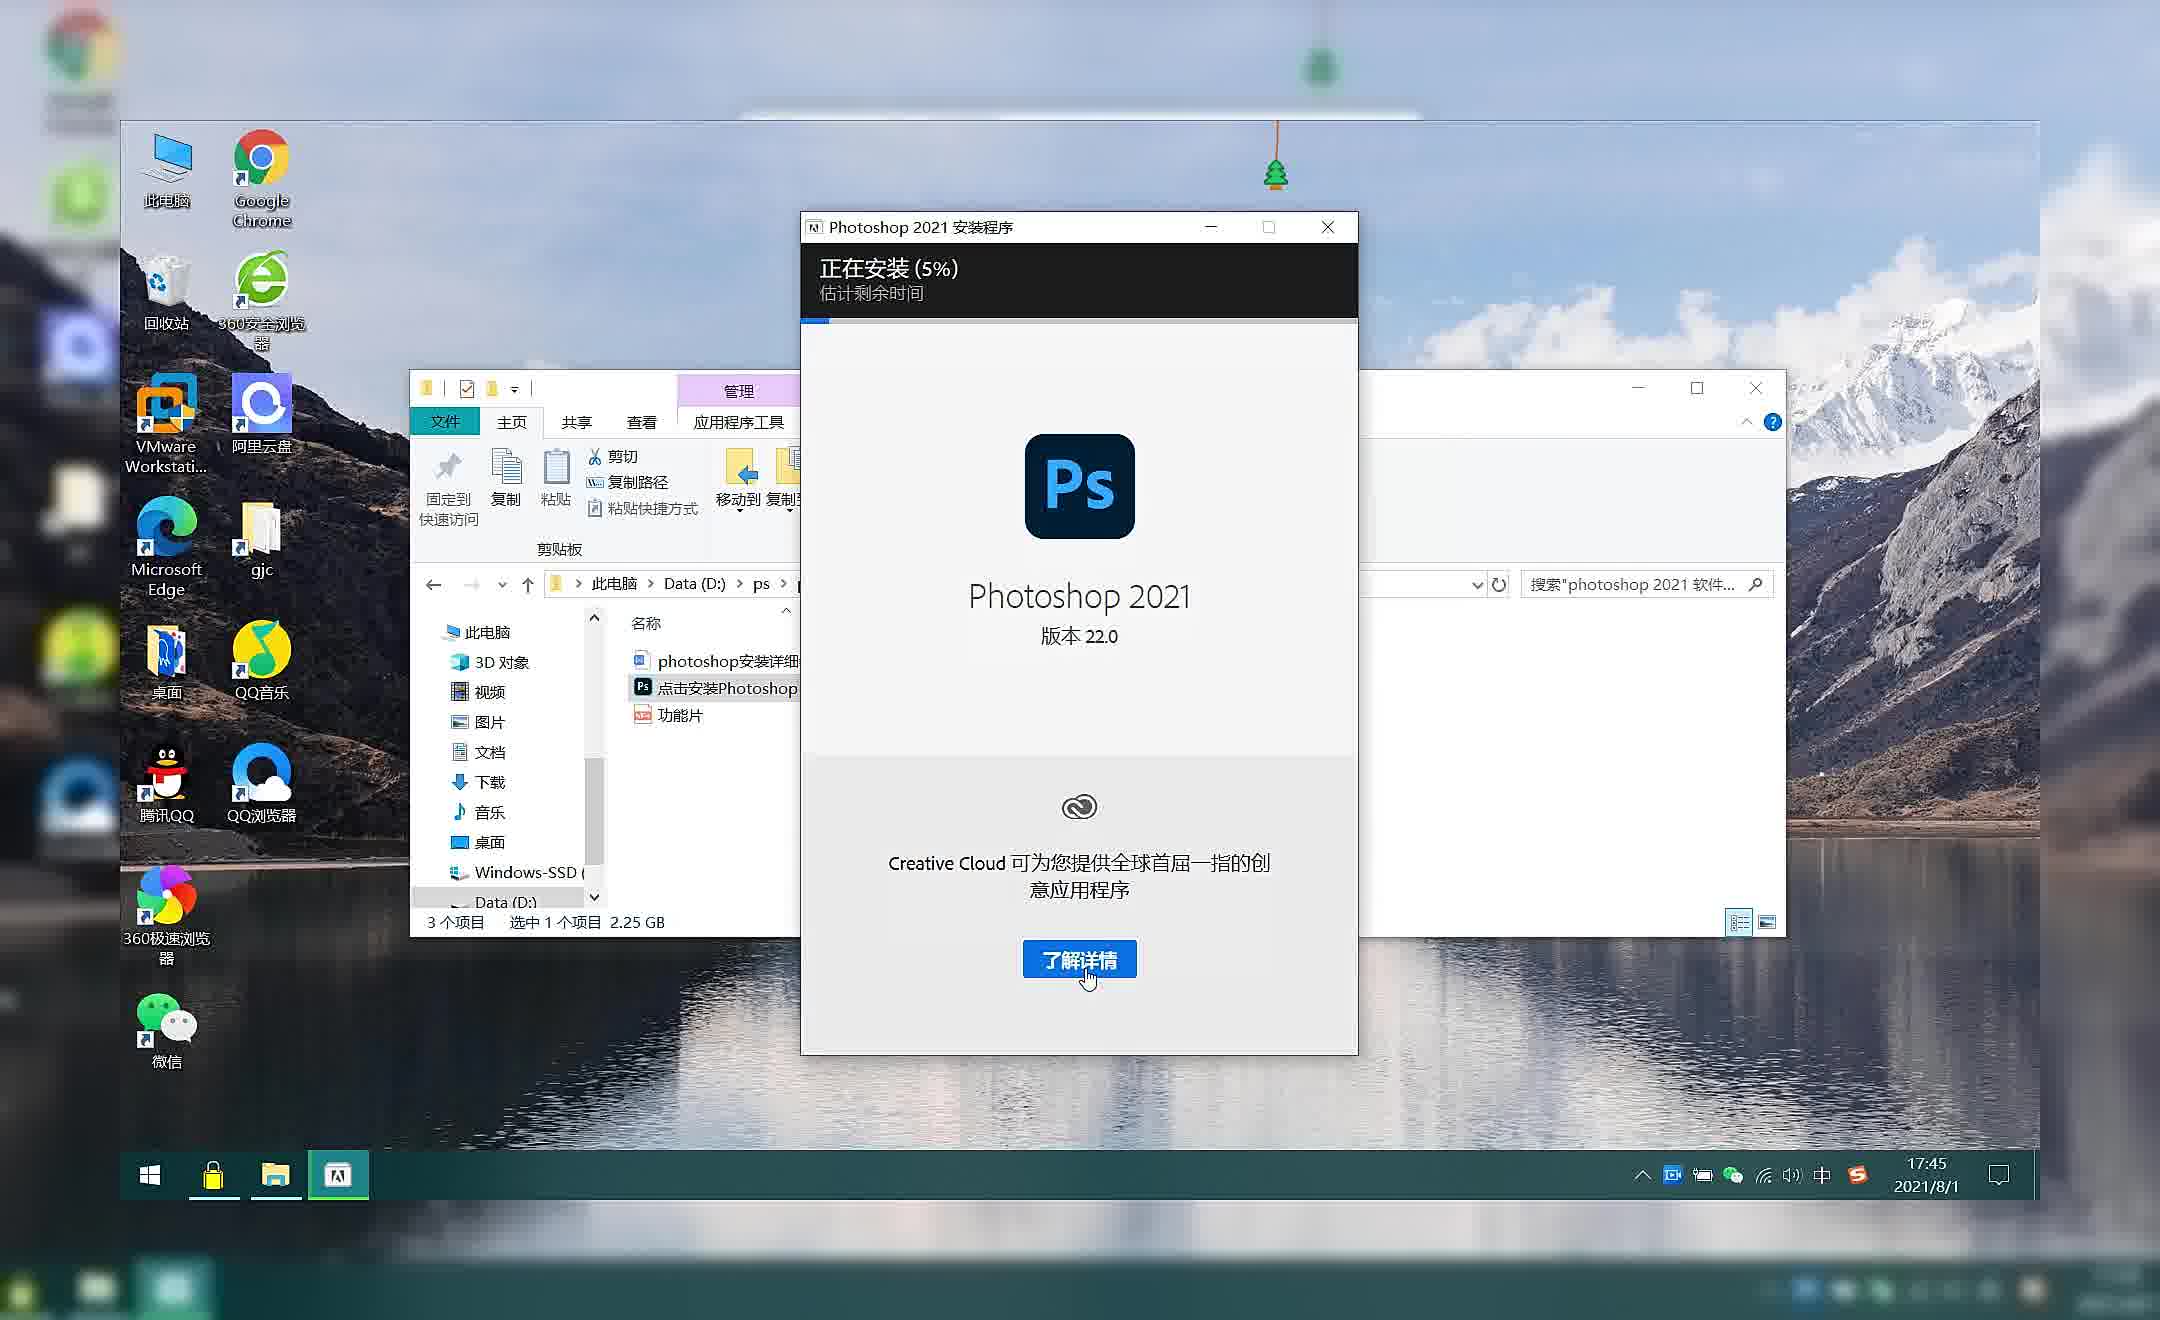The width and height of the screenshot is (2160, 1320).
Task: Launch the 腾讯QQ desktop shortcut
Action: (x=166, y=784)
